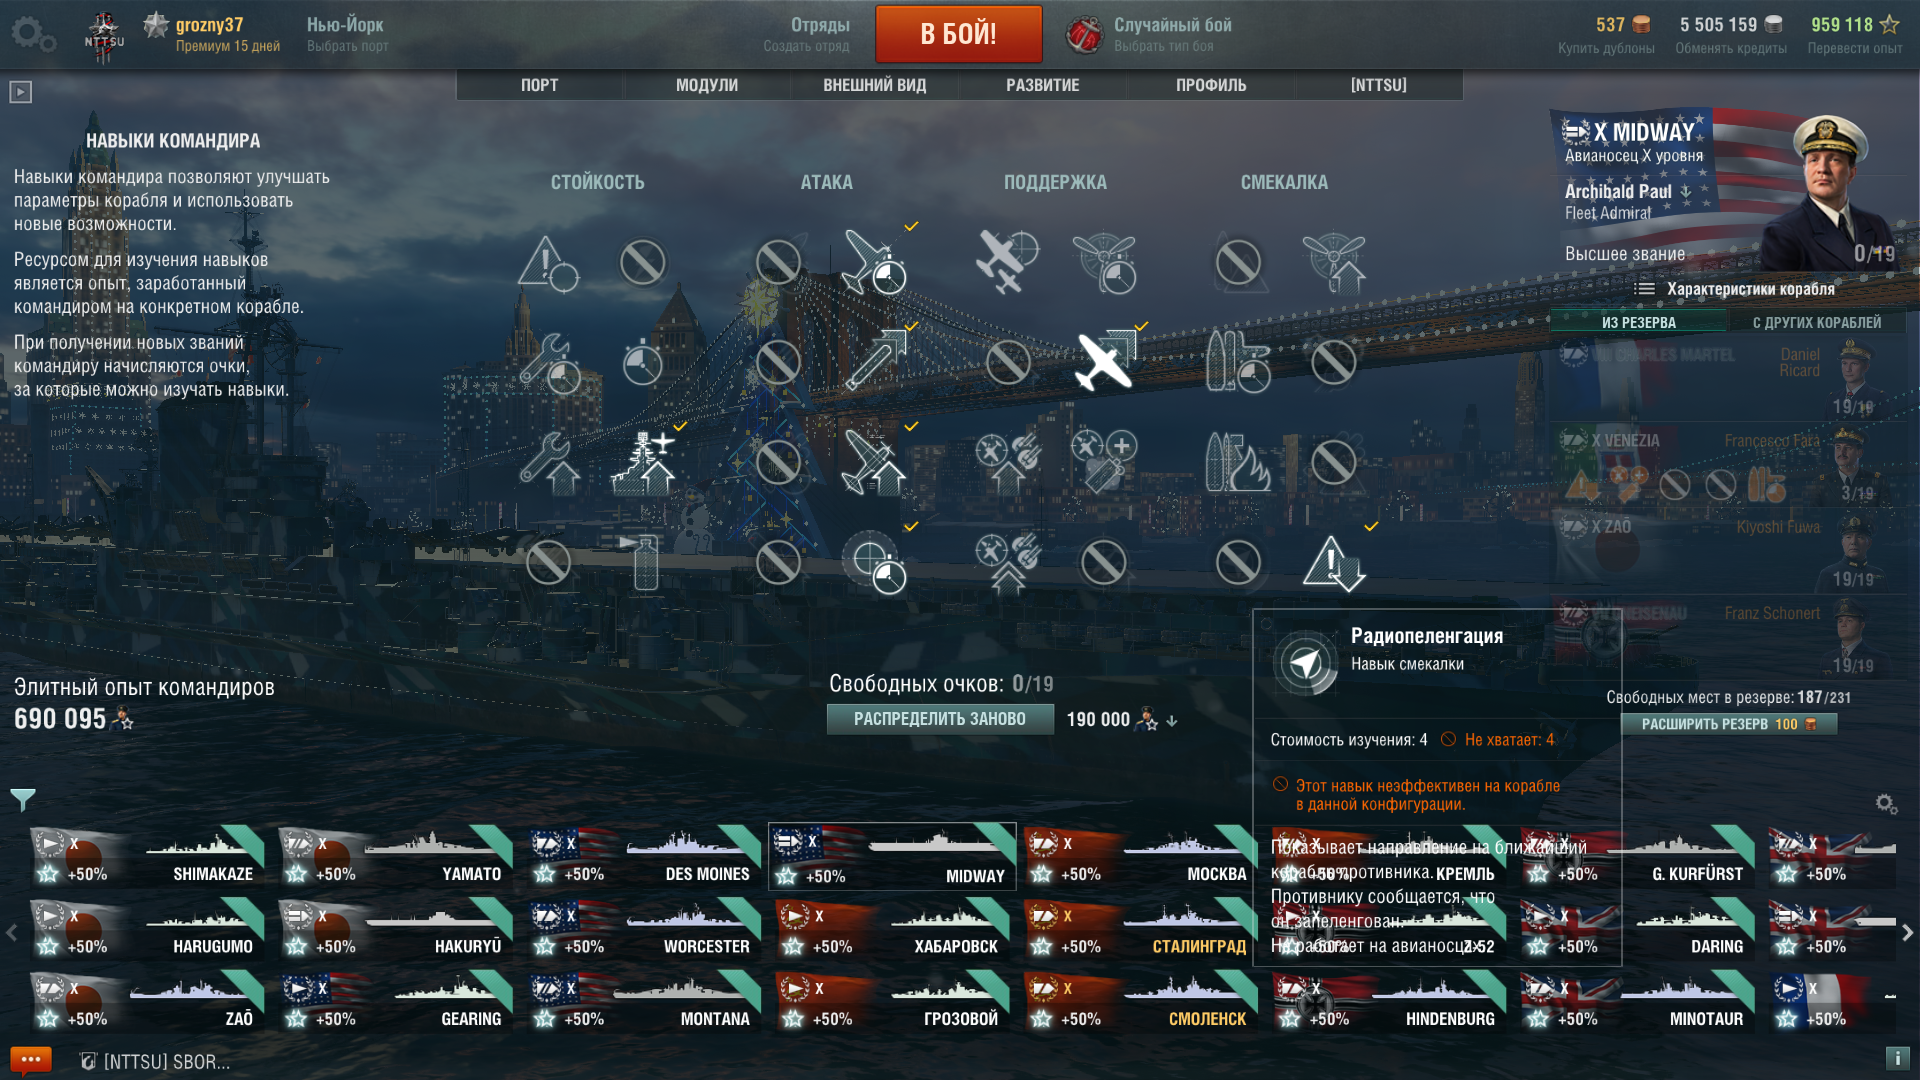The height and width of the screenshot is (1080, 1920).
Task: Open the chat bubble icon at bottom left
Action: point(30,1060)
